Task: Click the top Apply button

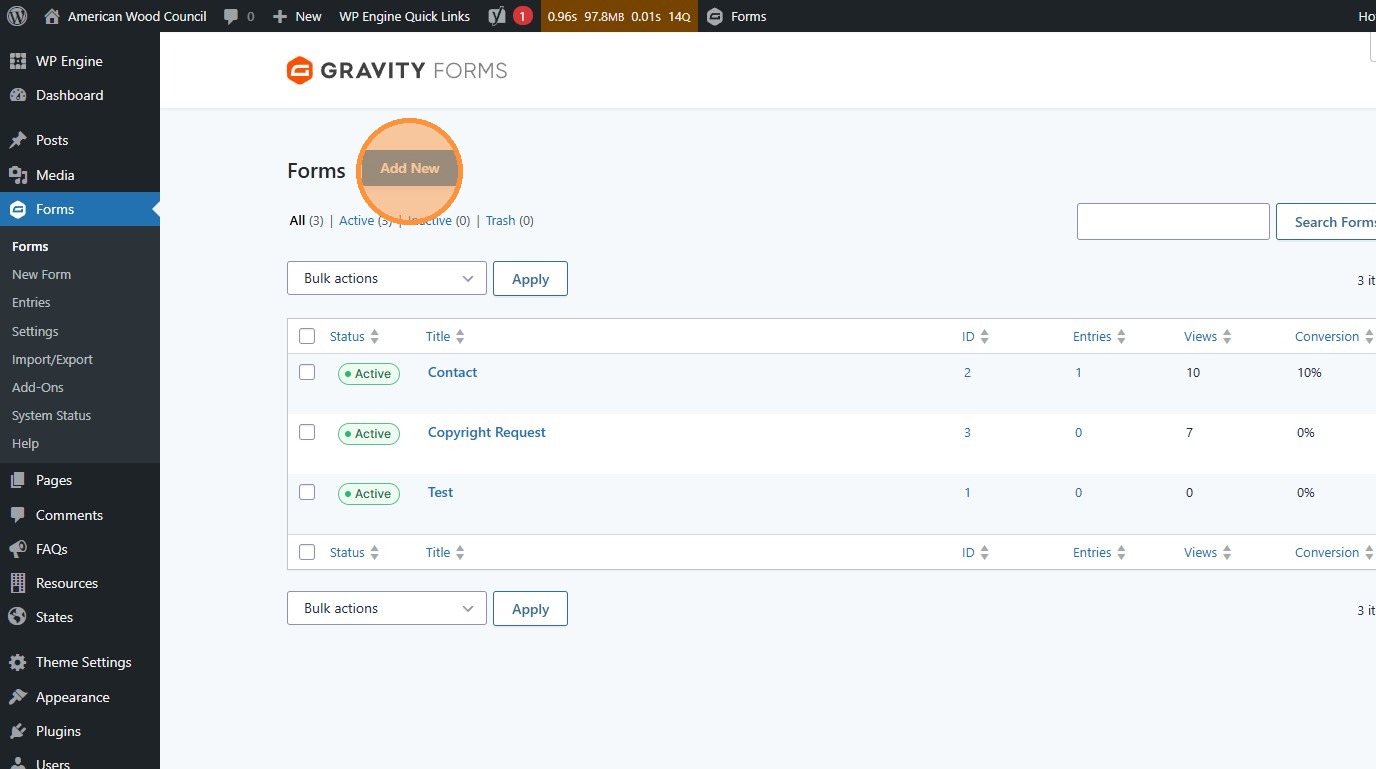Action: point(530,278)
